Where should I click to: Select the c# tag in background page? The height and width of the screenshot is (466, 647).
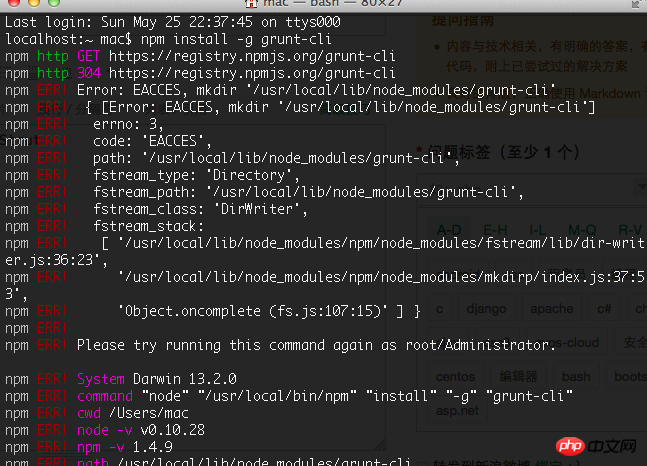pos(604,309)
